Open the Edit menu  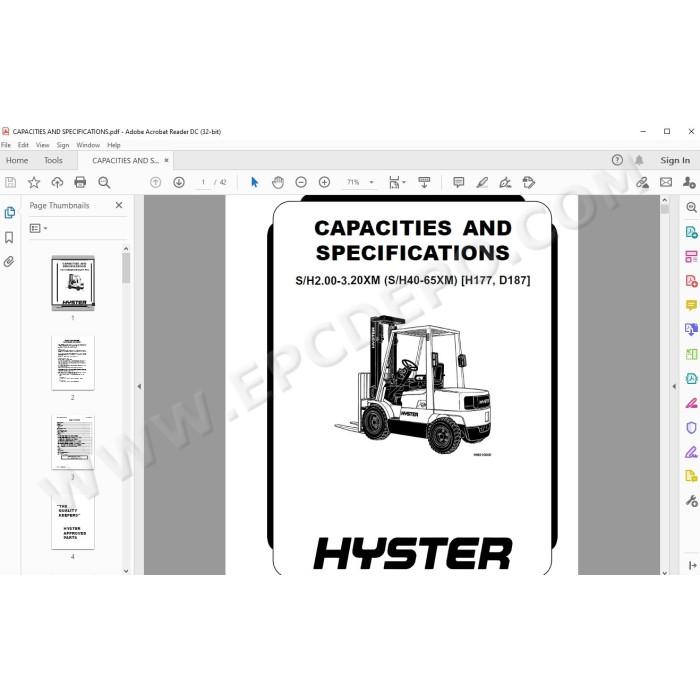23,145
